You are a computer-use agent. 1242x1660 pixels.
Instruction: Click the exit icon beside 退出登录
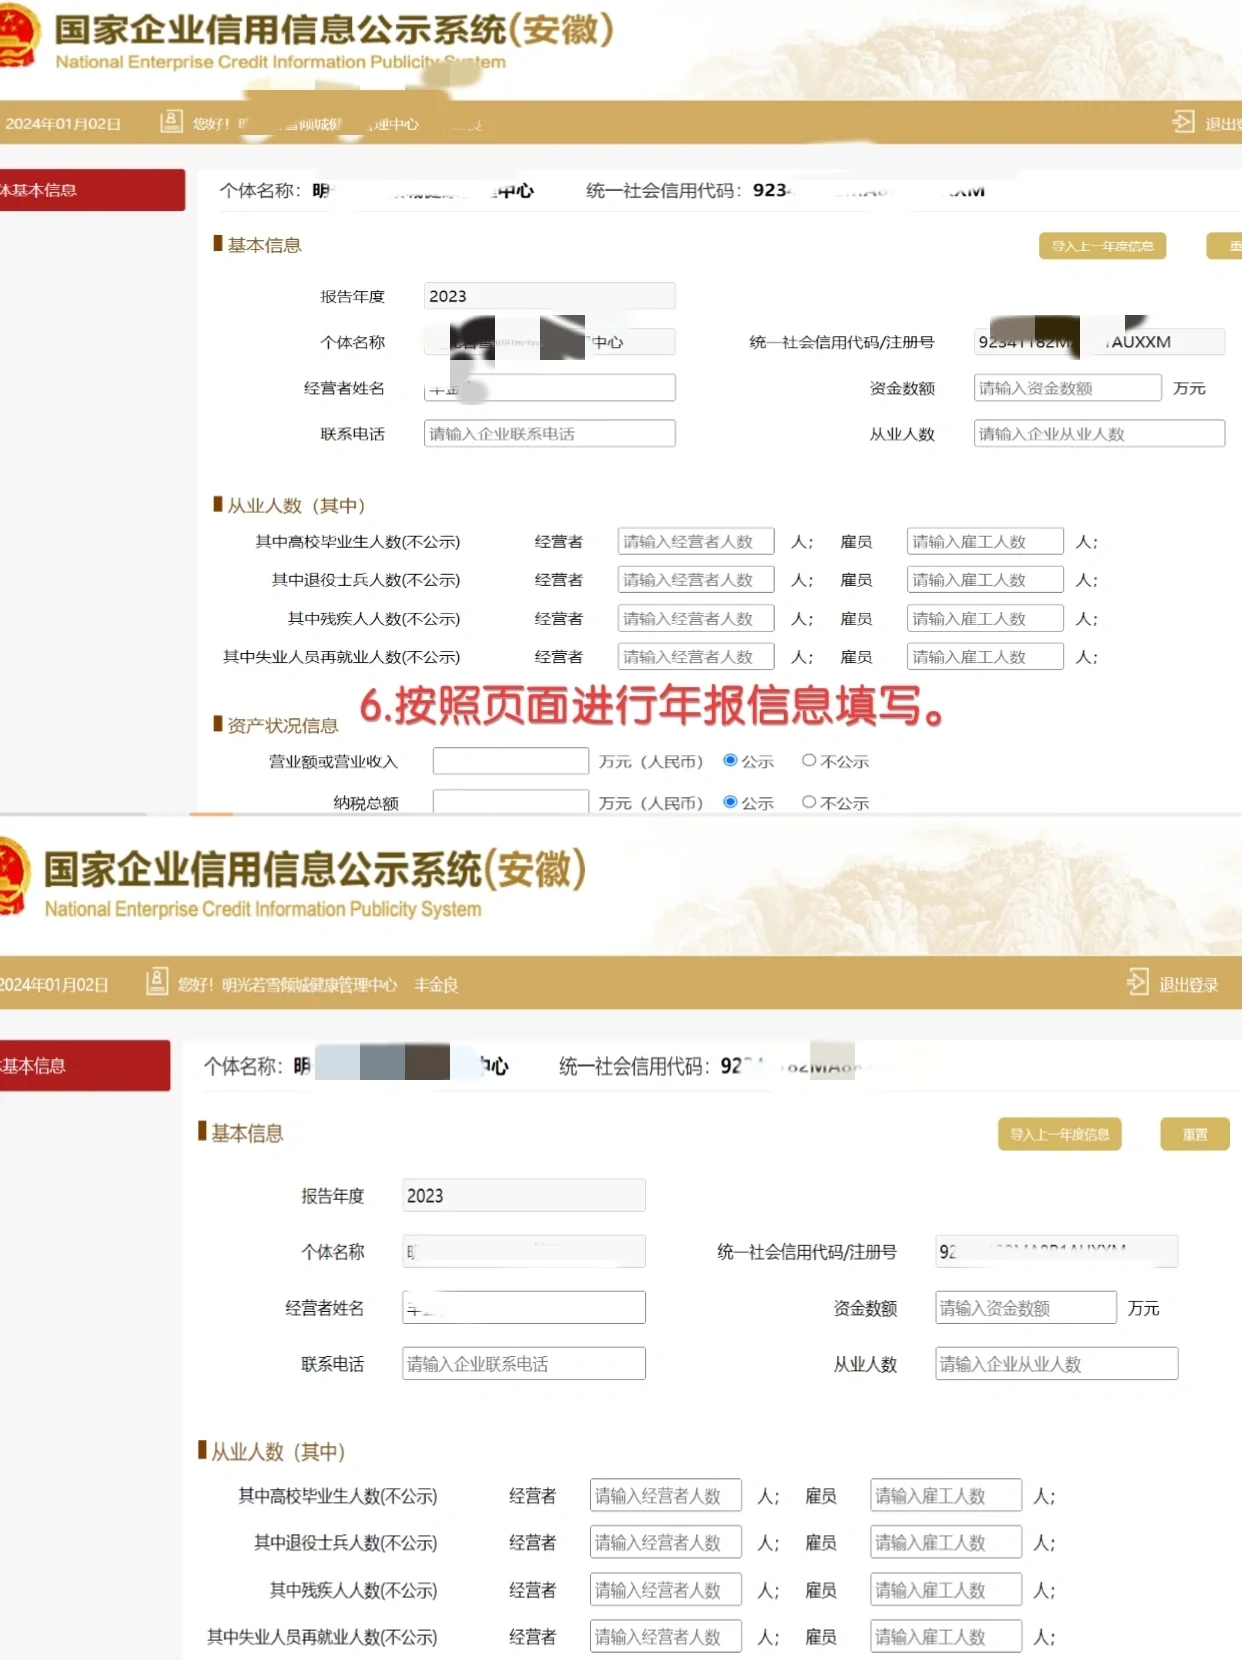pos(1137,982)
